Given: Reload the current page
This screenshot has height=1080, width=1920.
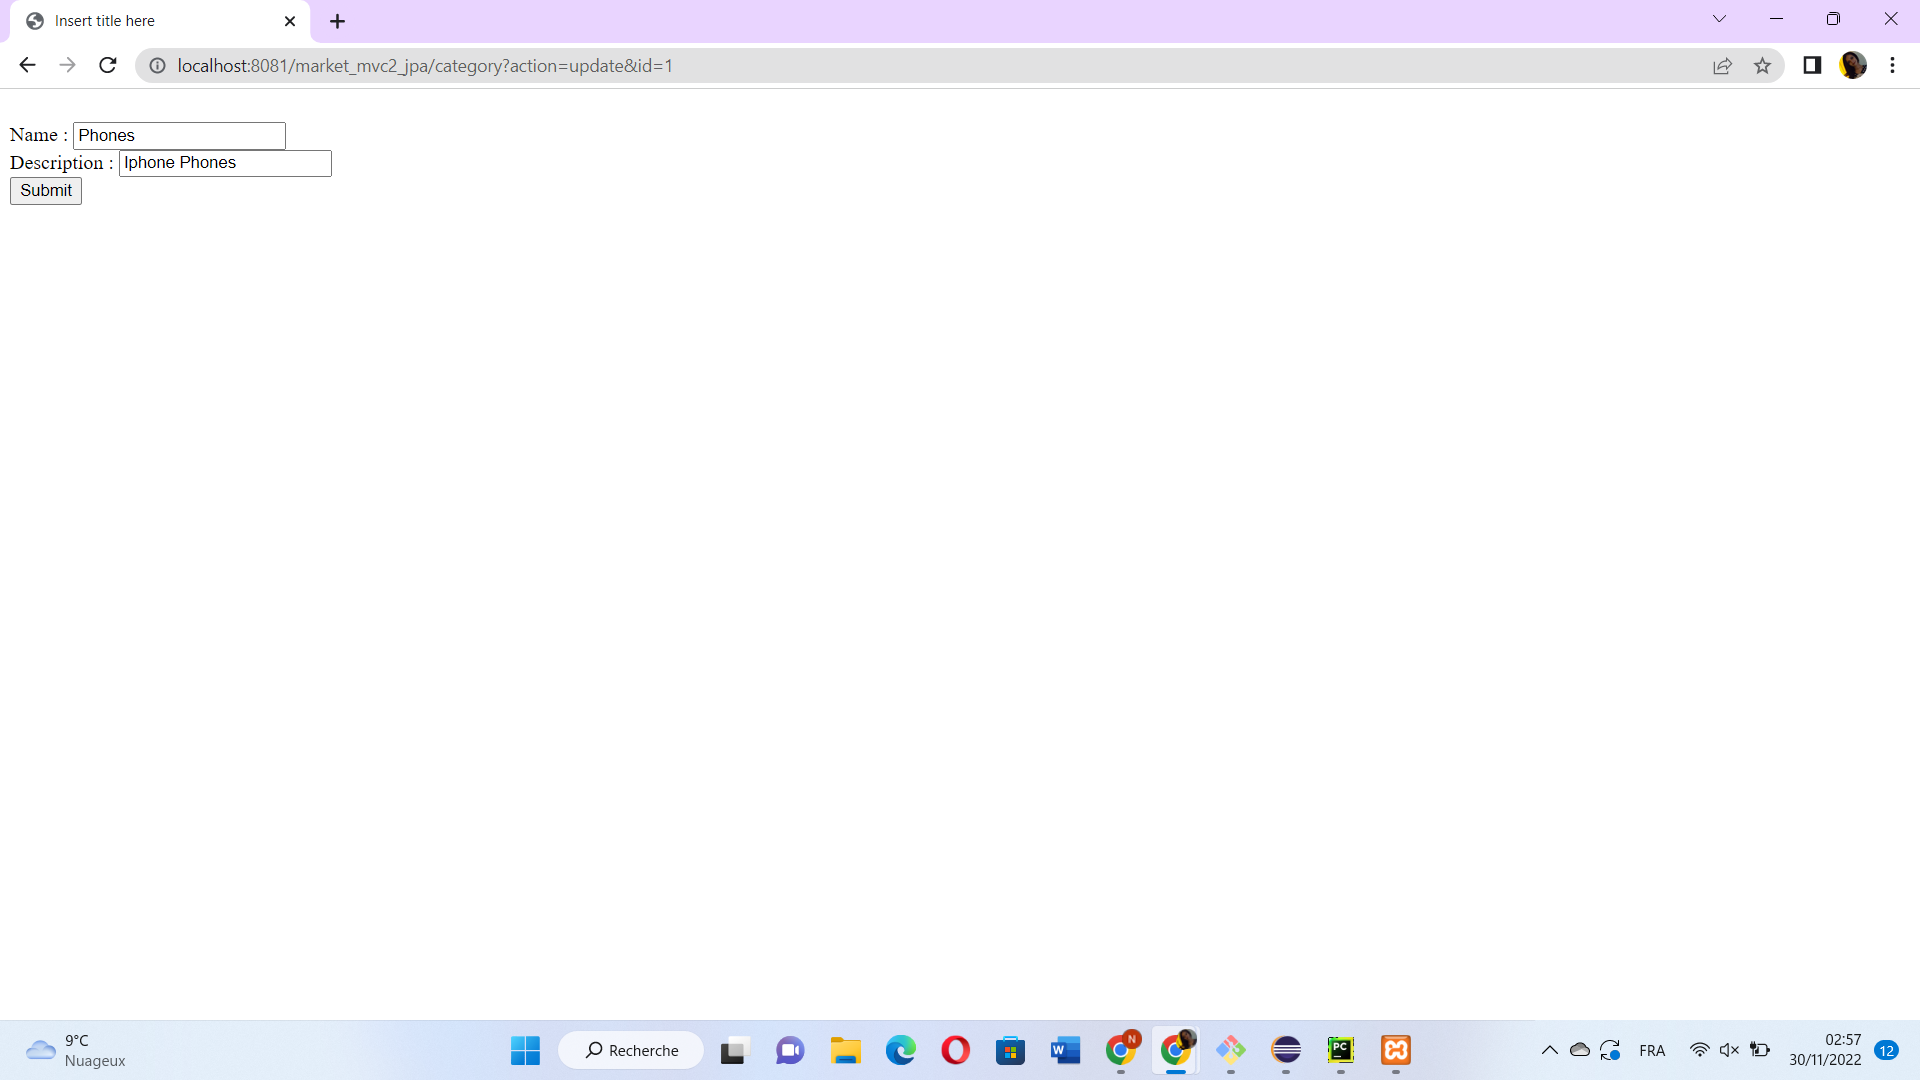Looking at the screenshot, I should 108,66.
